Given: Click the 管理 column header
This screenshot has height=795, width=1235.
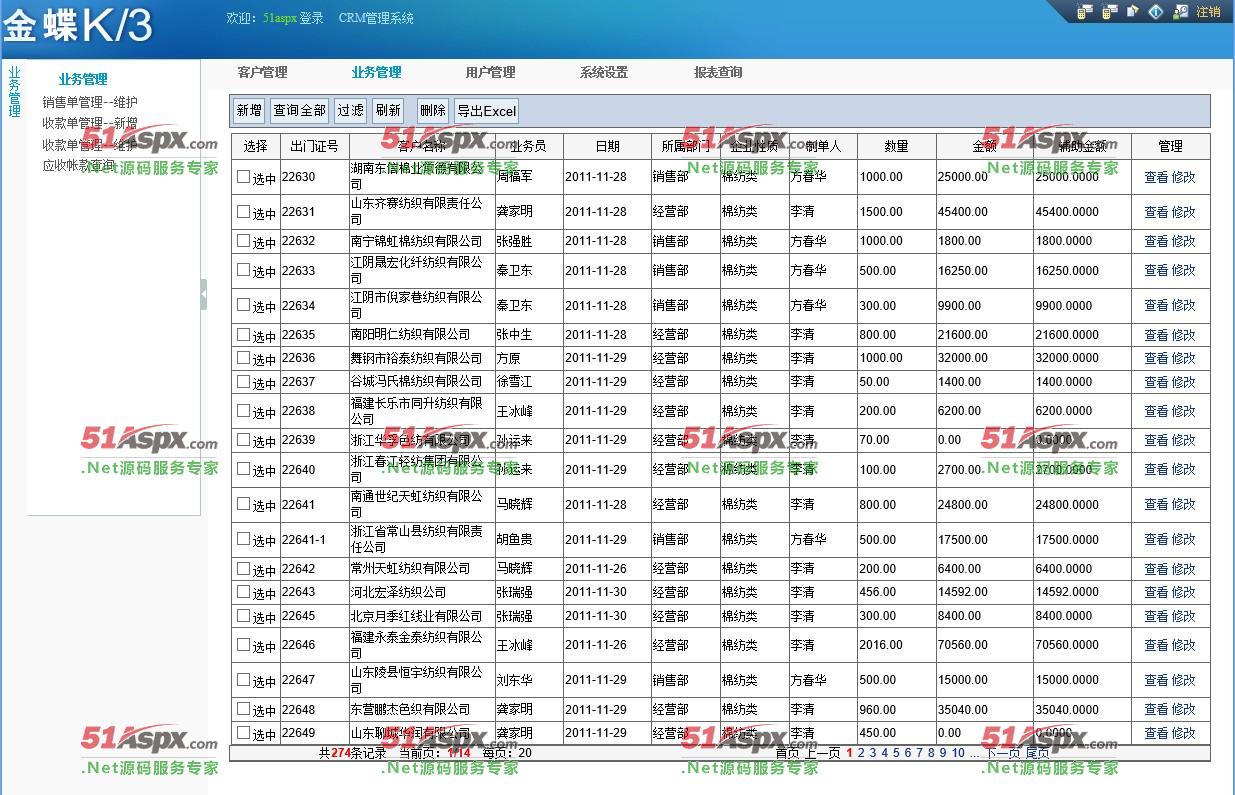Looking at the screenshot, I should point(1170,146).
